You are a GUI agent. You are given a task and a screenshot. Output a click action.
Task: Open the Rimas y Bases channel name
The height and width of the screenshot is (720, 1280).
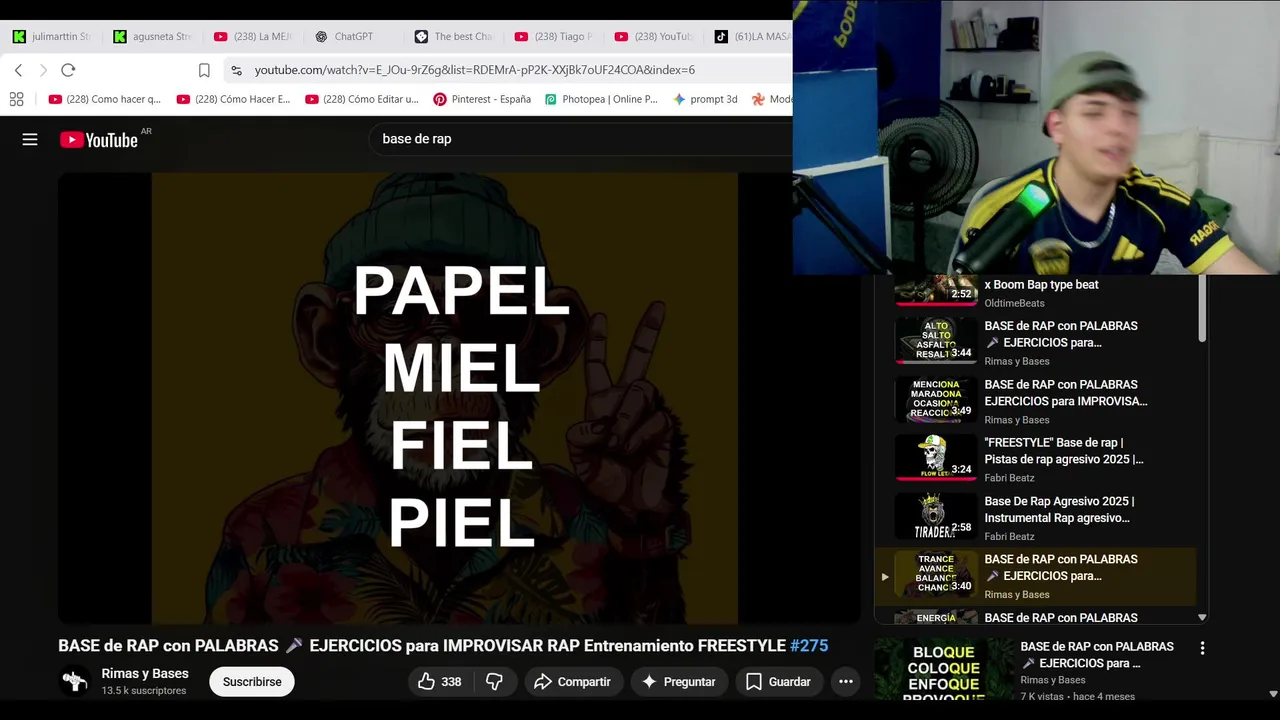(145, 674)
